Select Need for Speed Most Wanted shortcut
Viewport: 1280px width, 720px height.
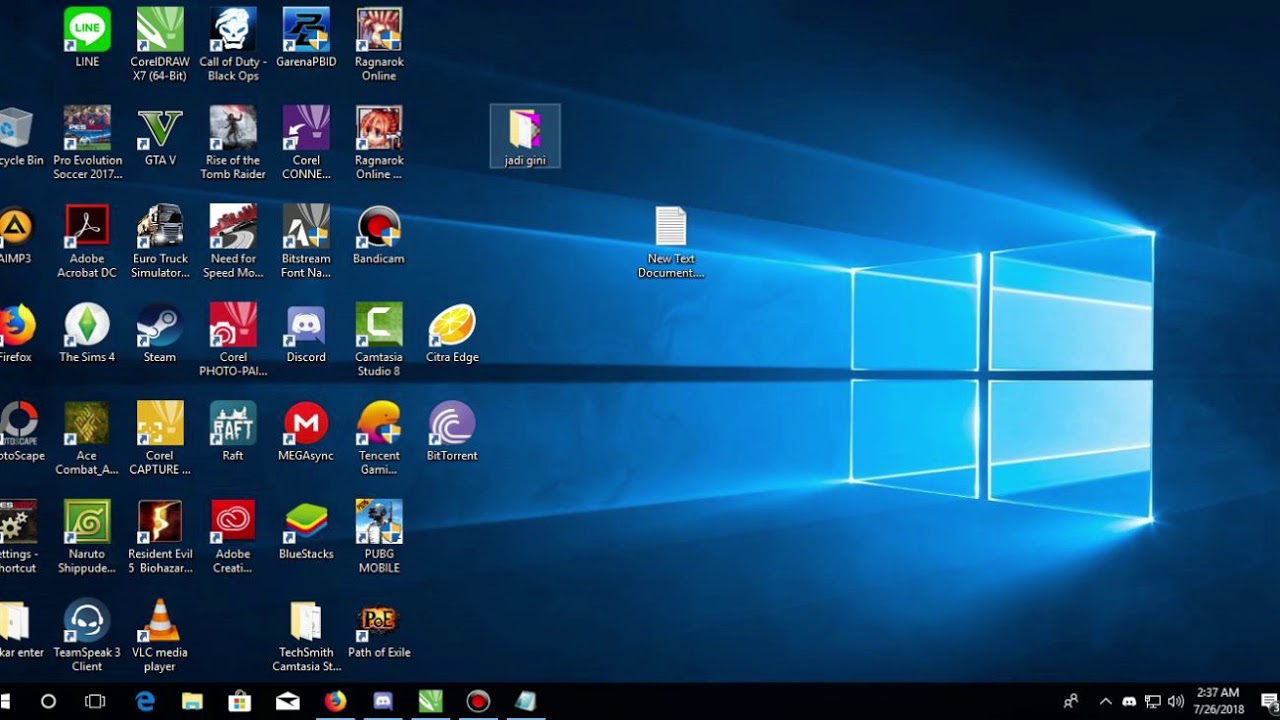click(x=233, y=241)
